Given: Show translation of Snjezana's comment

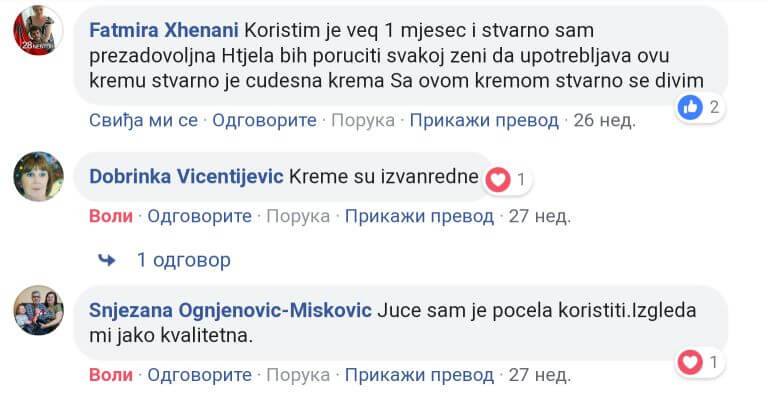Looking at the screenshot, I should click(x=419, y=375).
